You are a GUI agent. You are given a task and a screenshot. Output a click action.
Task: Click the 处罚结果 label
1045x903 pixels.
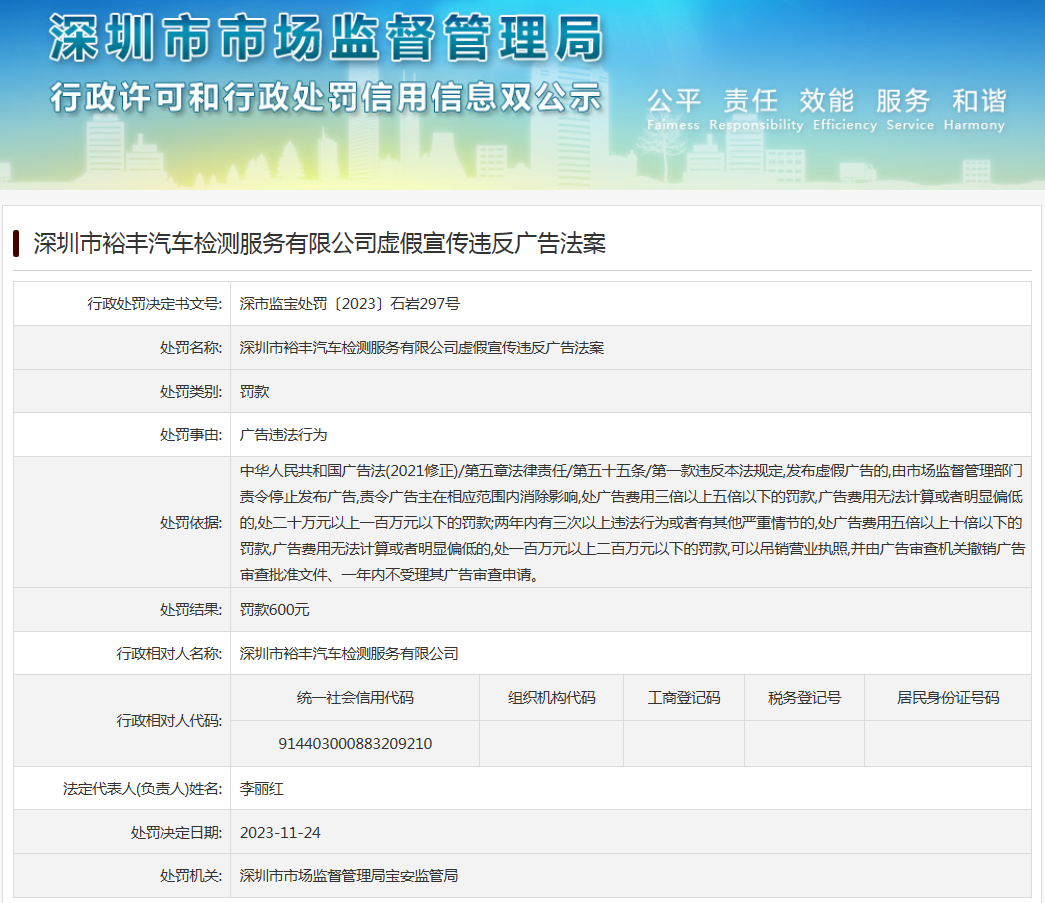tap(191, 610)
